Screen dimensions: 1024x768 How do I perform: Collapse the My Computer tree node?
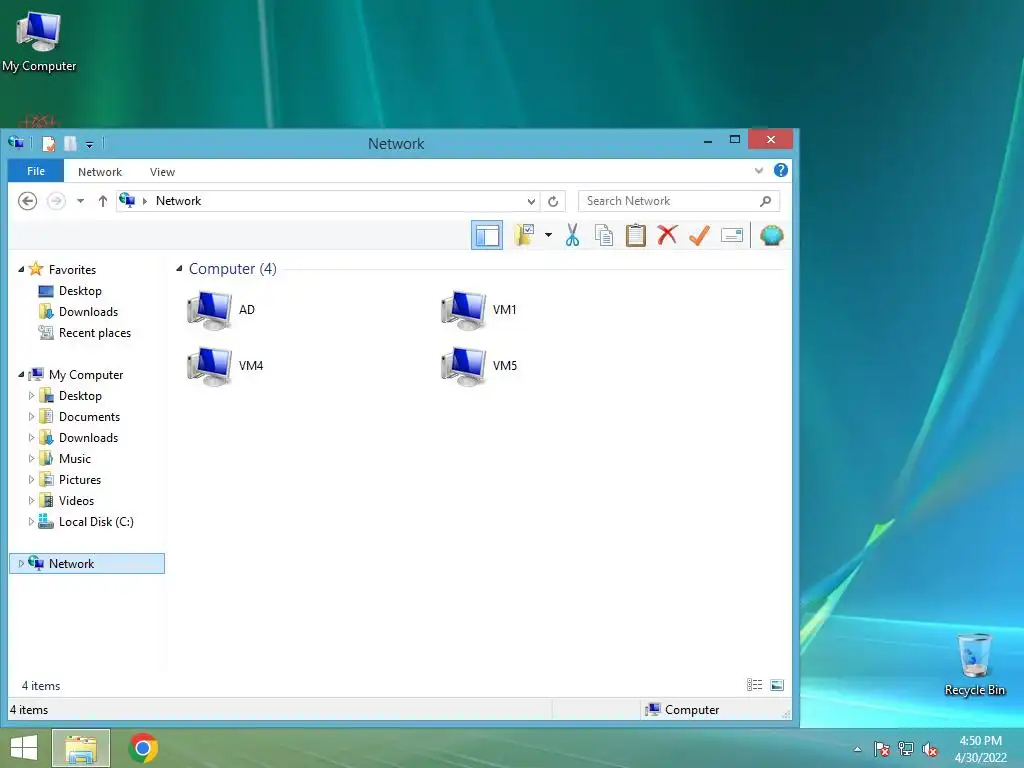[21, 374]
